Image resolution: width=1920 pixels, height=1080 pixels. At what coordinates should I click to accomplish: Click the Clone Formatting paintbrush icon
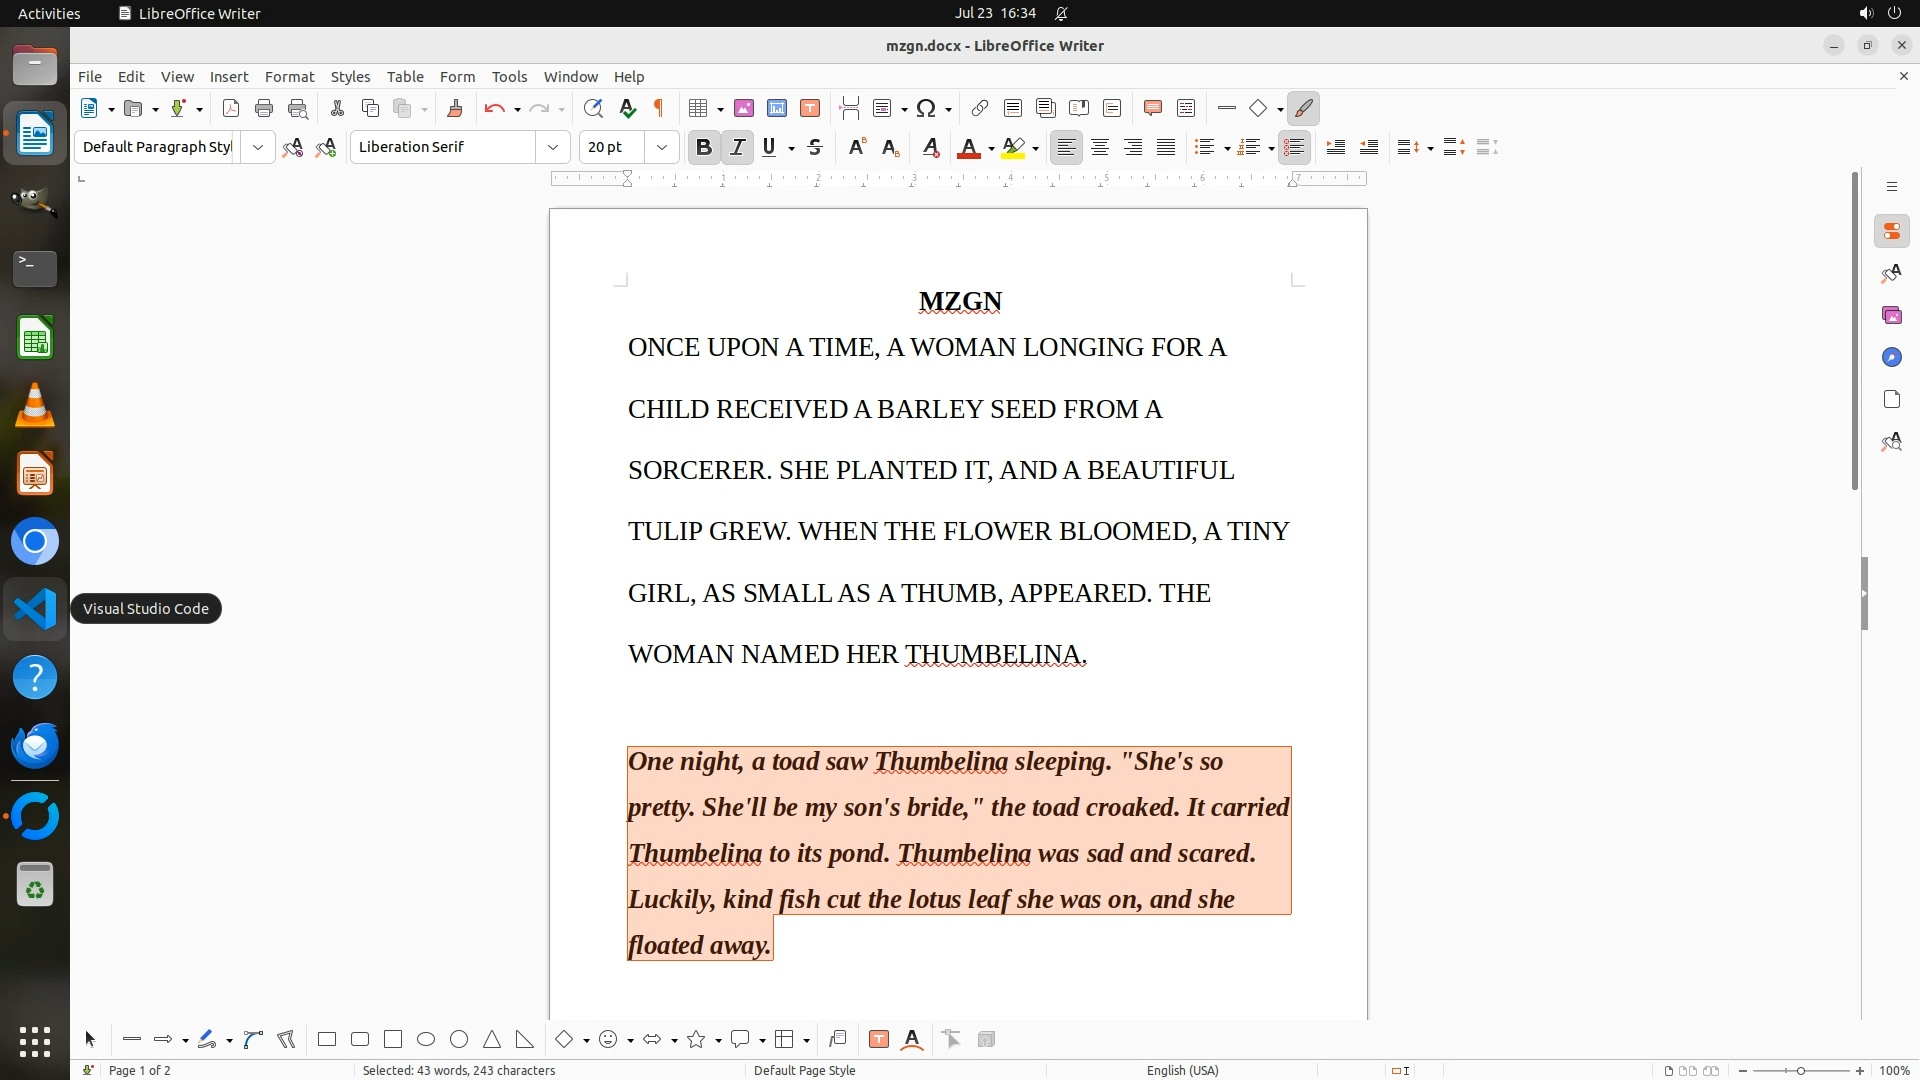(x=455, y=108)
